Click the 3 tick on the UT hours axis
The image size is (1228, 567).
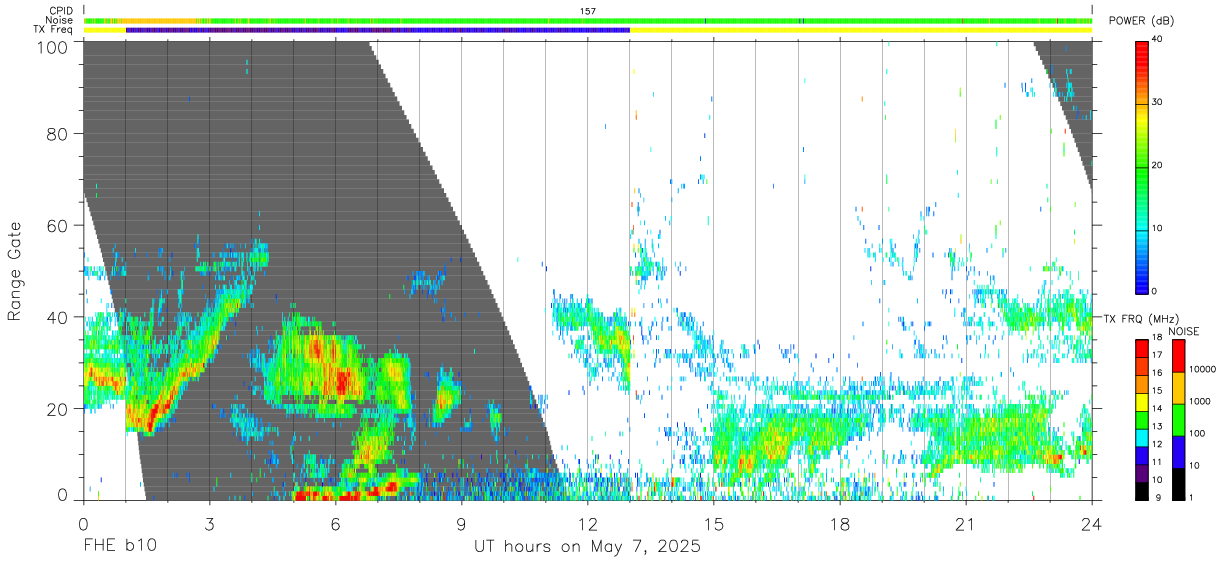tap(210, 524)
